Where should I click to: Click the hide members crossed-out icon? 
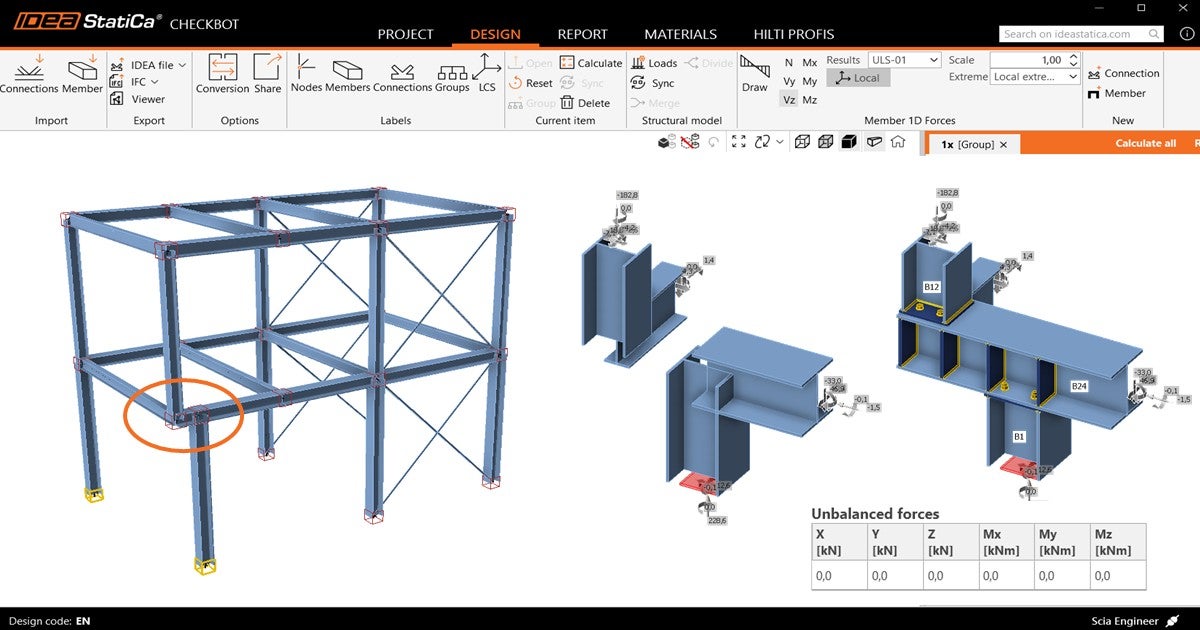(x=689, y=142)
